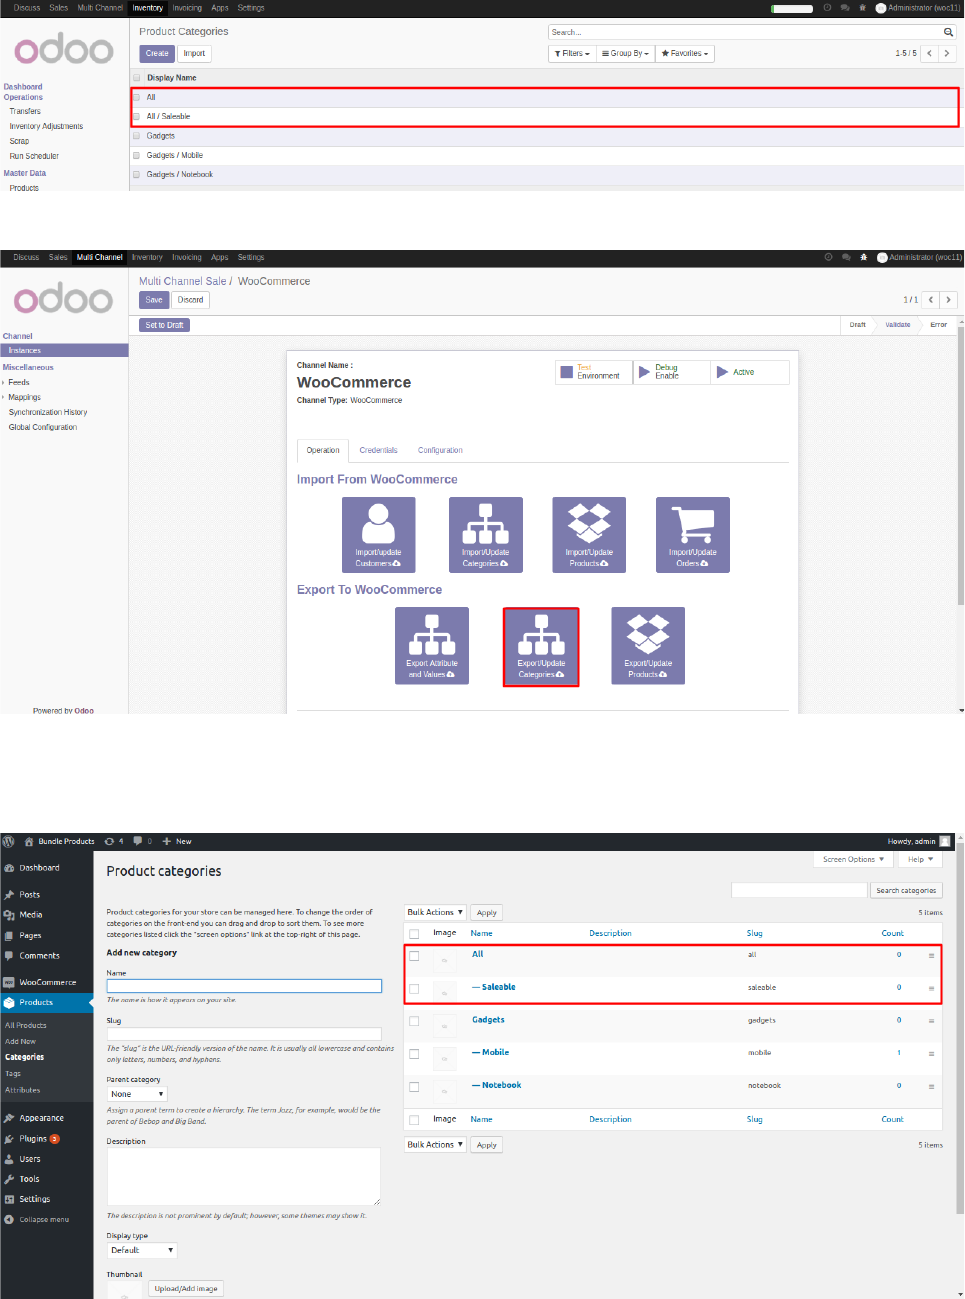
Task: Check the 'Gadgets / Notebook' row checkbox in Odoo
Action: click(137, 174)
